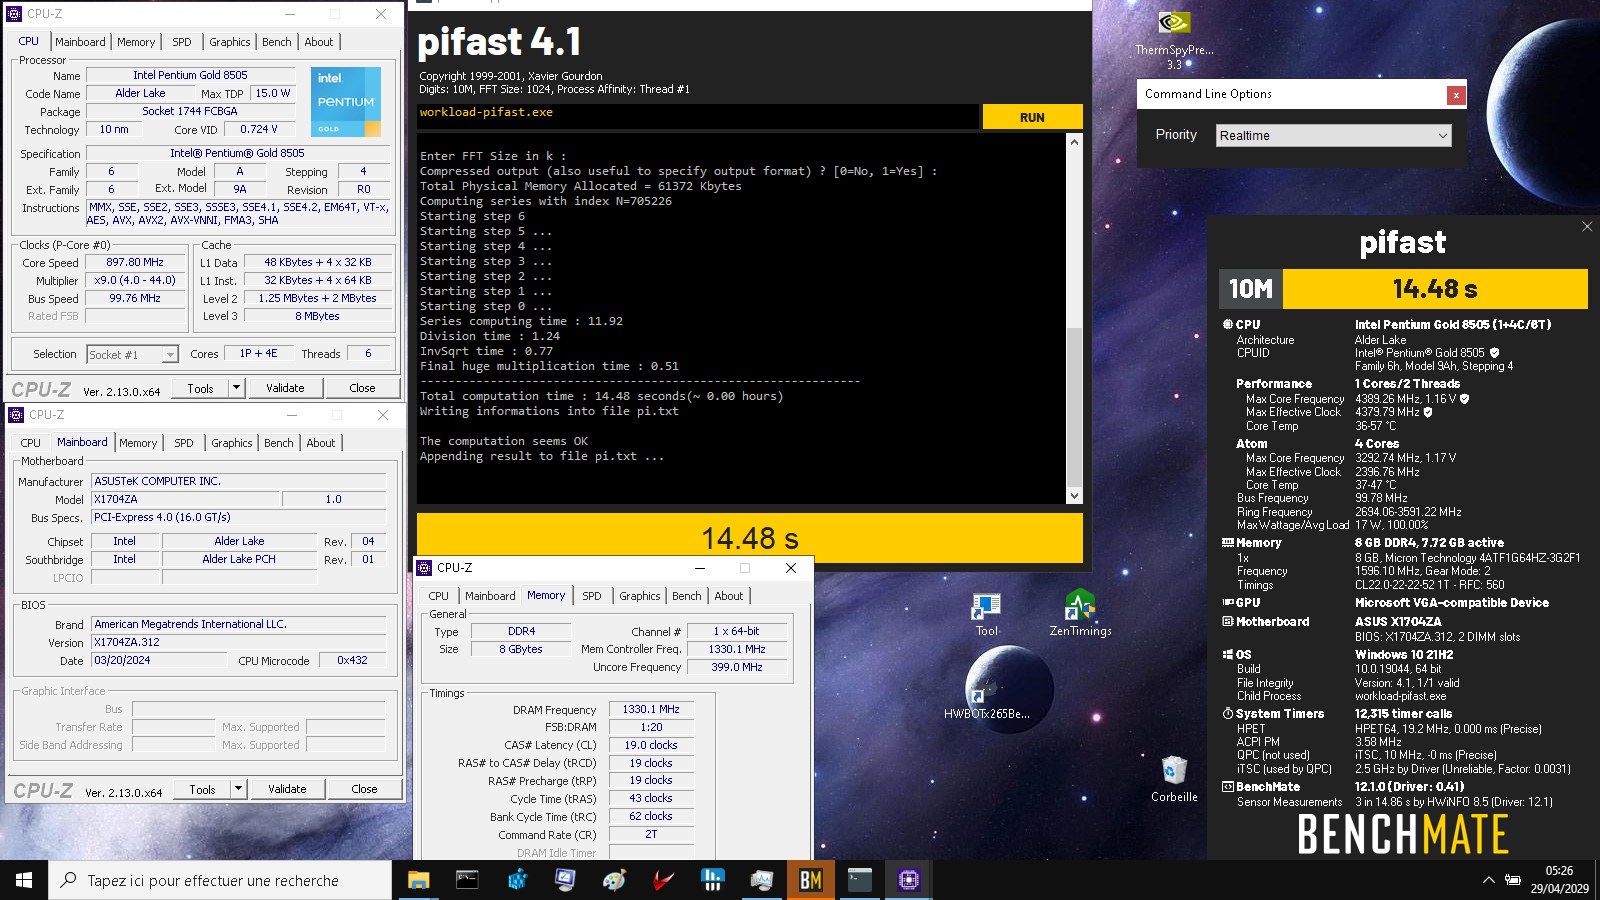Click the blue cubes taskbar icon
This screenshot has height=900, width=1600.
click(516, 880)
